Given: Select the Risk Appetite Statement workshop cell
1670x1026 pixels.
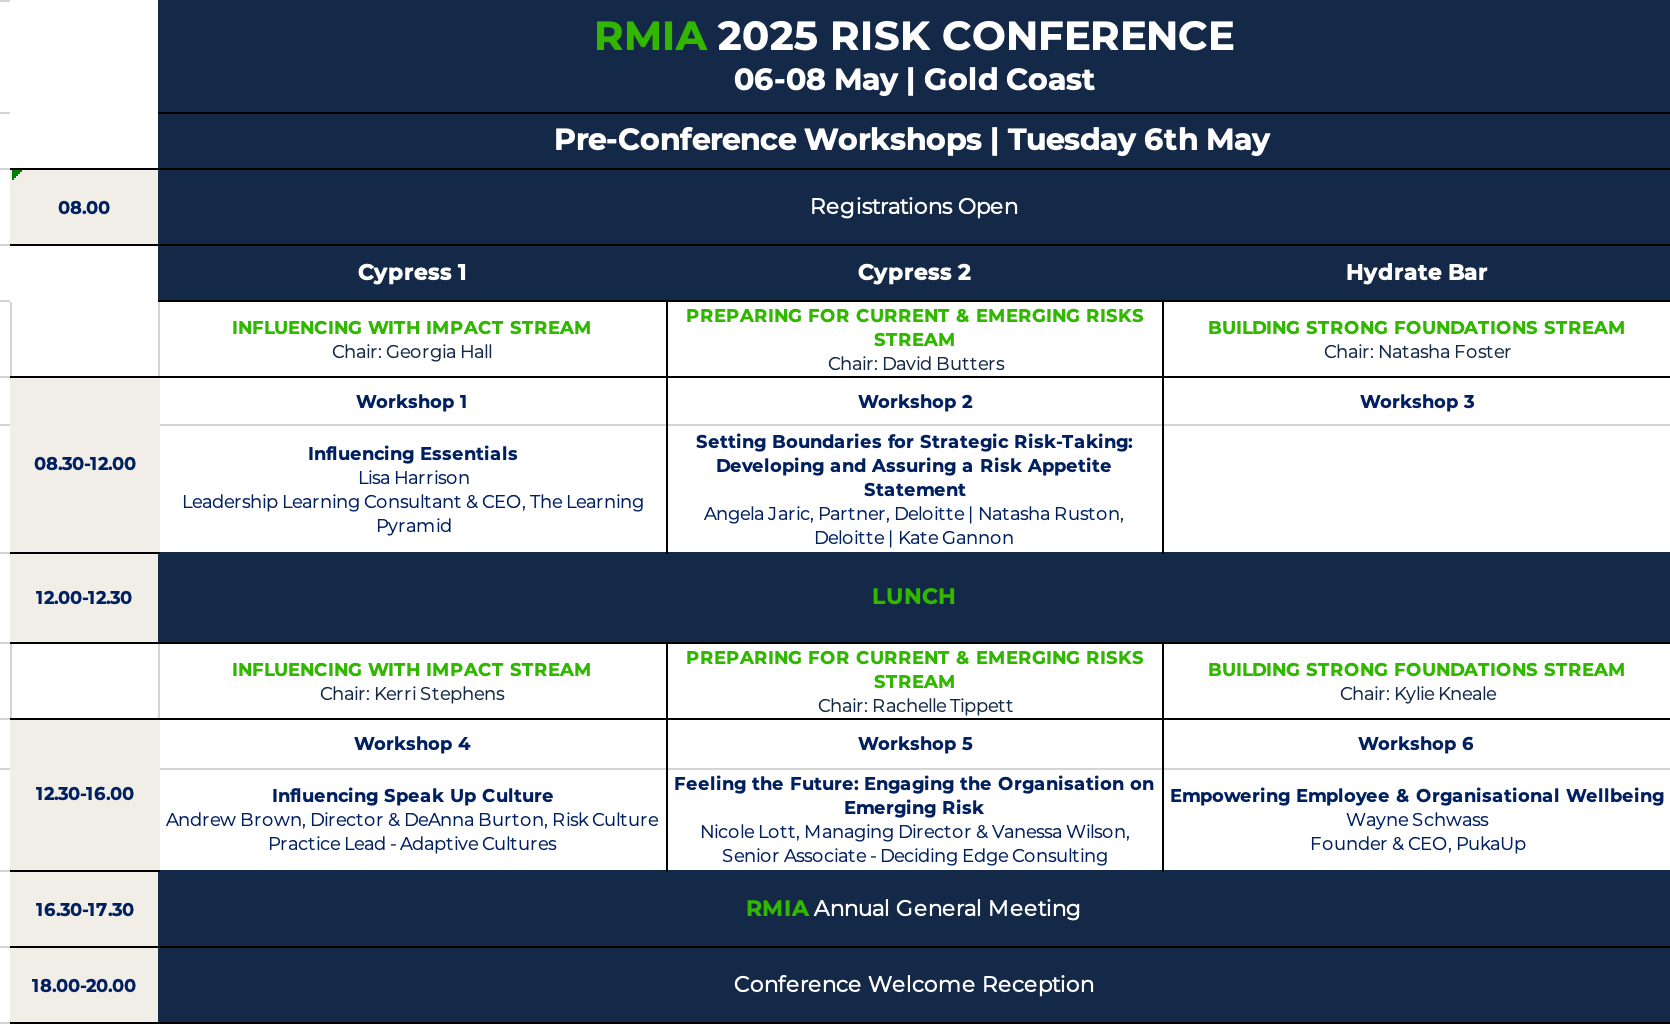Looking at the screenshot, I should pos(914,489).
